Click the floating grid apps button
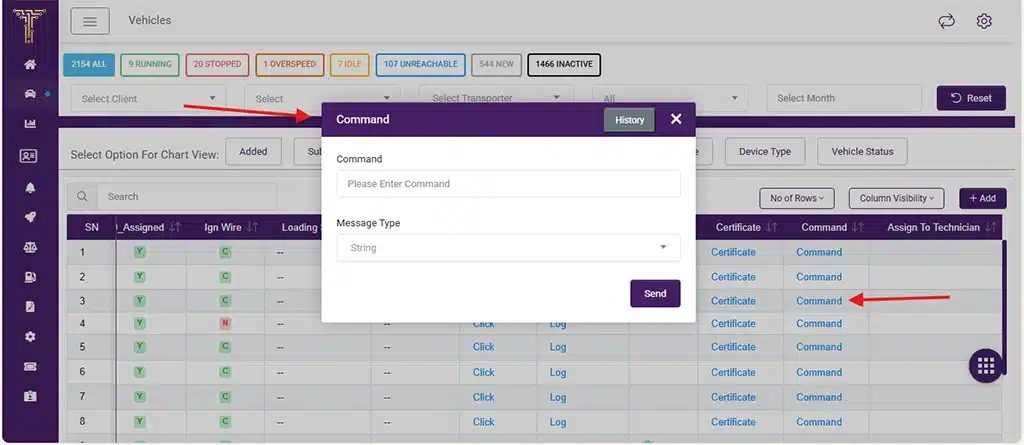This screenshot has height=445, width=1024. [x=985, y=366]
